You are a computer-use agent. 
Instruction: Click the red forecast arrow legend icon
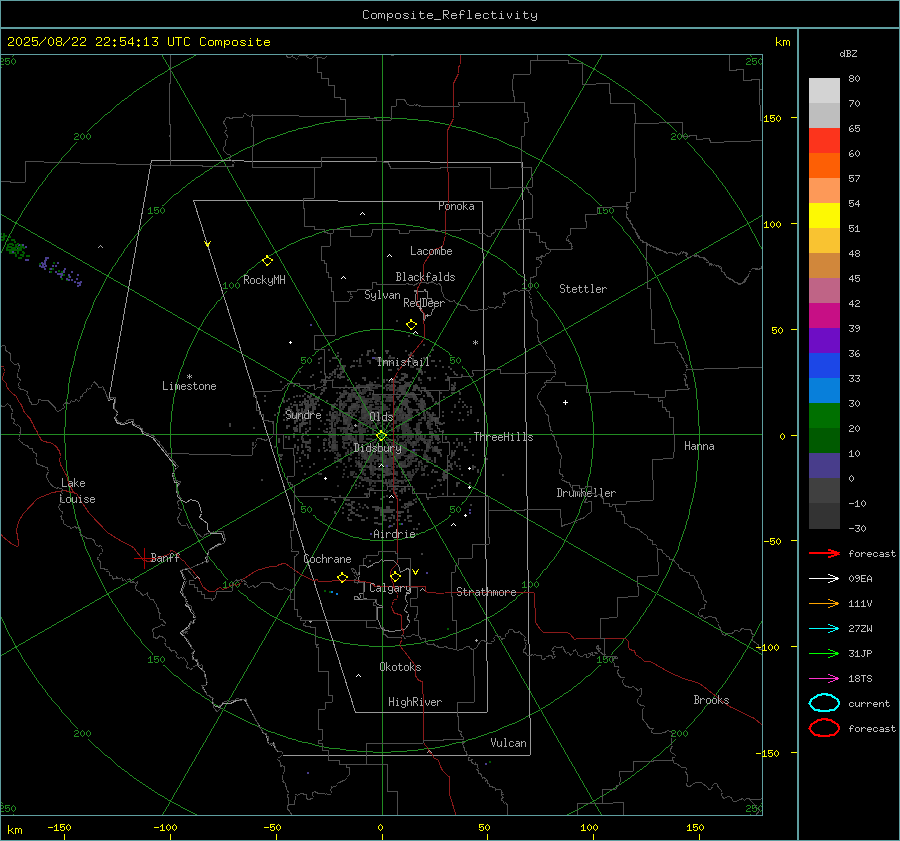click(x=824, y=553)
